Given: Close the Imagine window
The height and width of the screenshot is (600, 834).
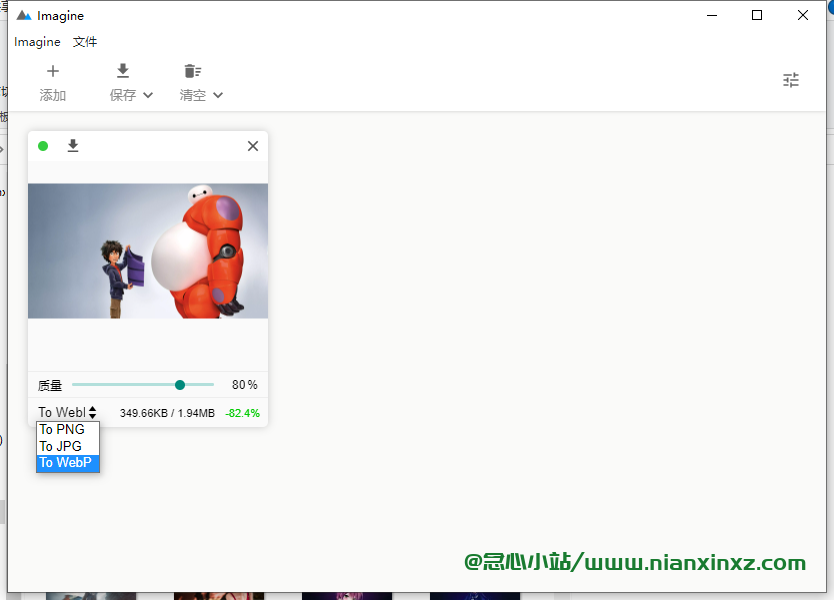Looking at the screenshot, I should point(803,15).
